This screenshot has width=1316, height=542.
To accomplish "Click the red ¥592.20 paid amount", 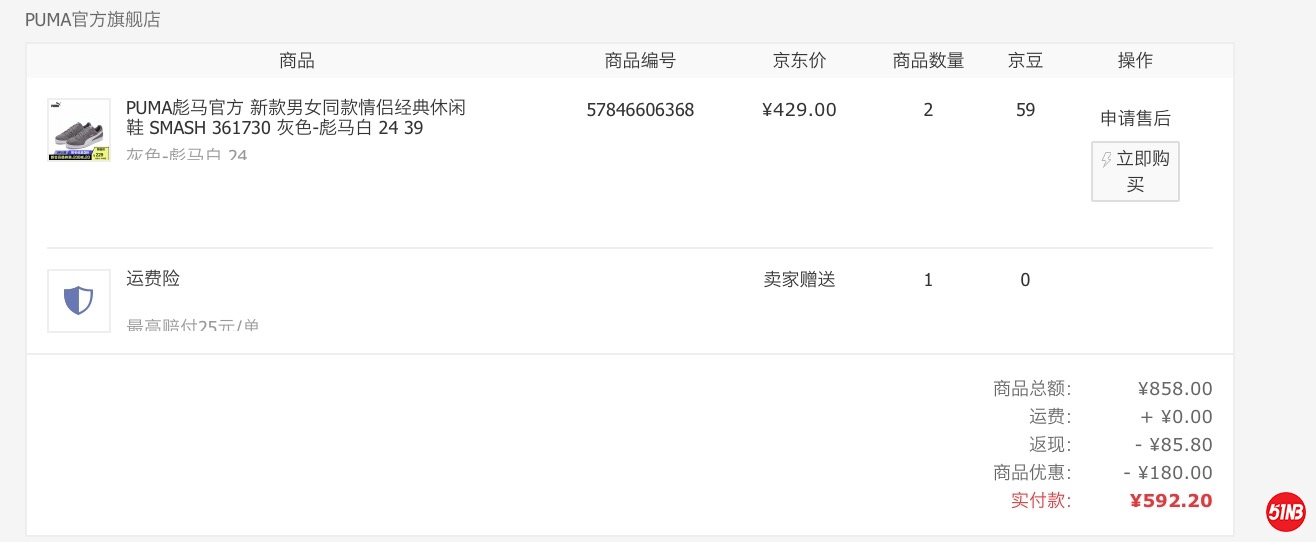I will pos(1171,501).
